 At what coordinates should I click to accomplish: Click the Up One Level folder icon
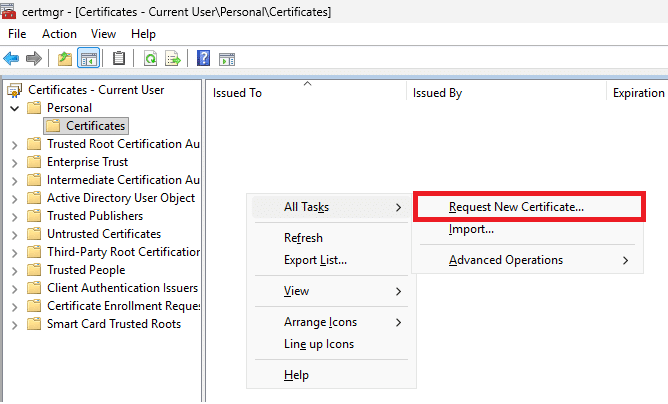[65, 59]
